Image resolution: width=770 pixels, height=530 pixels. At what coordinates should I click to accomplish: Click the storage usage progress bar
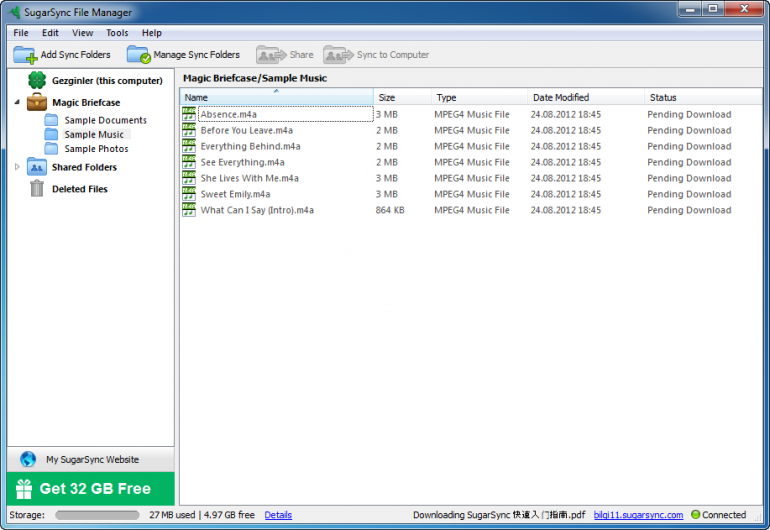(97, 515)
